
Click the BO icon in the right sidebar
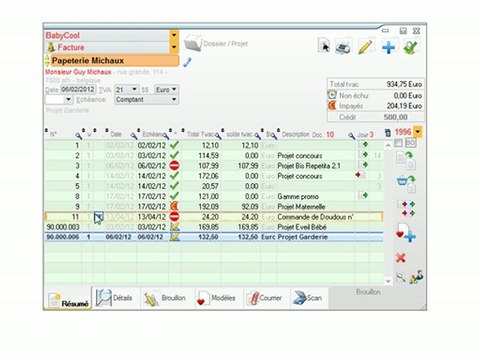pyautogui.click(x=411, y=143)
